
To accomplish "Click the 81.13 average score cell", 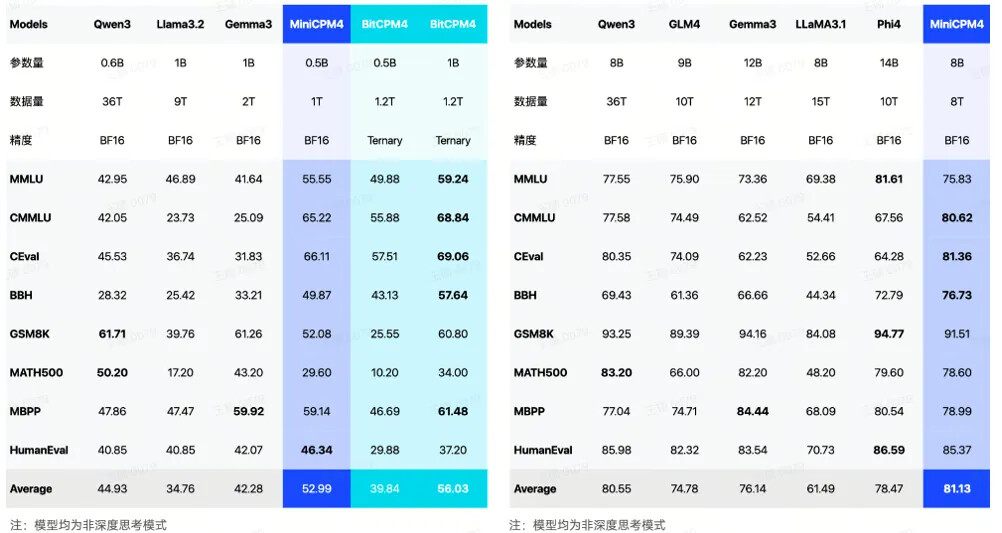I will [x=956, y=489].
